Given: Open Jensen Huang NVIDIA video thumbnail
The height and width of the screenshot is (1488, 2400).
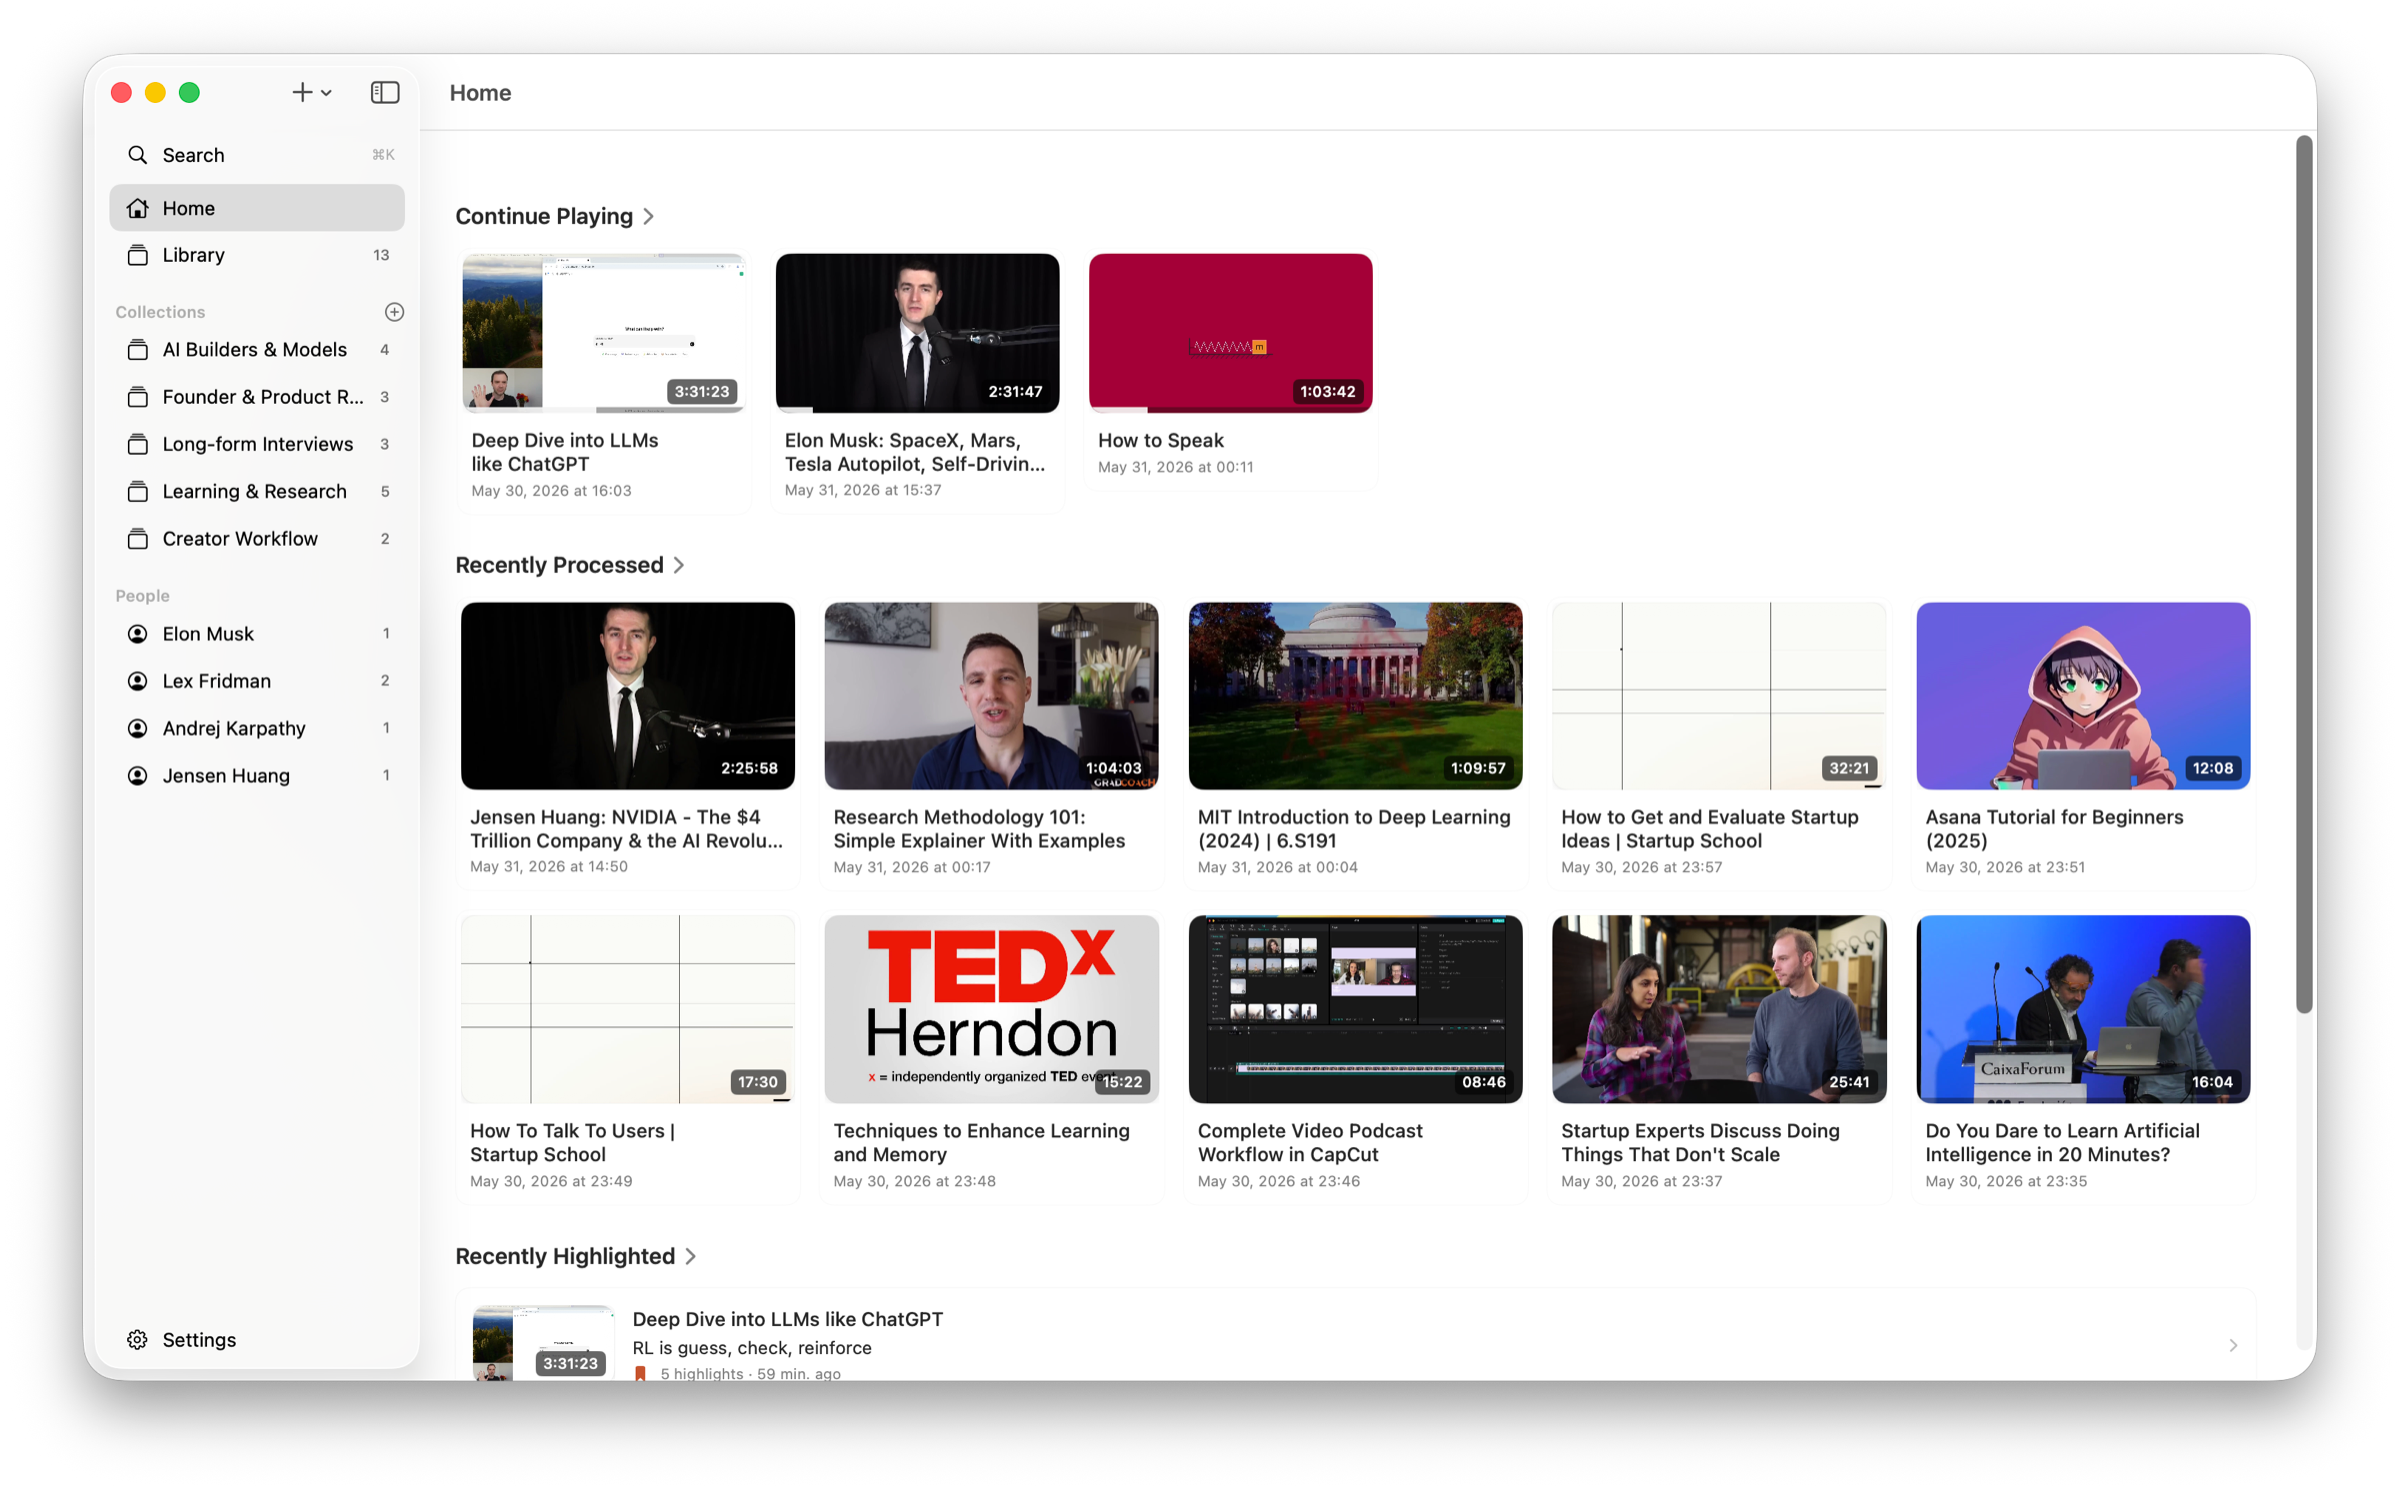Looking at the screenshot, I should point(628,696).
